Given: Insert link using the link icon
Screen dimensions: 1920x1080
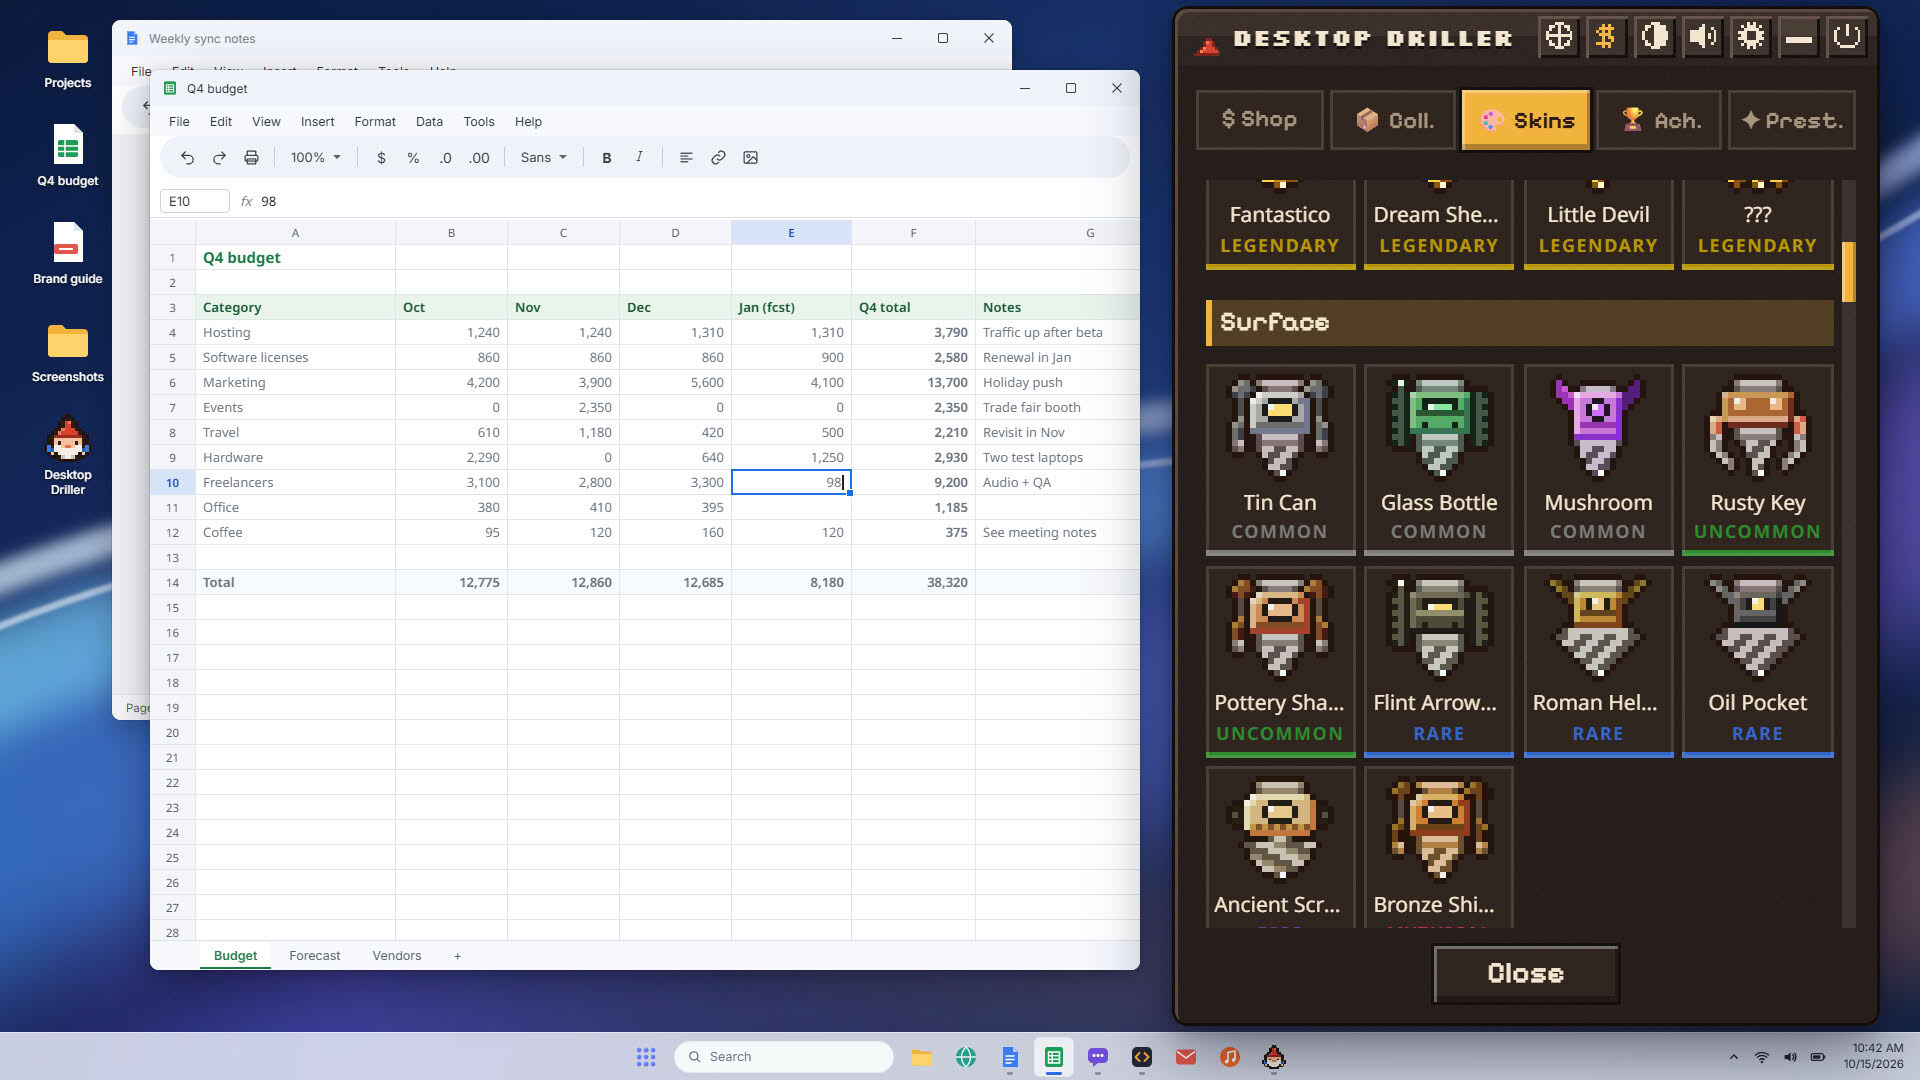Looking at the screenshot, I should click(718, 158).
